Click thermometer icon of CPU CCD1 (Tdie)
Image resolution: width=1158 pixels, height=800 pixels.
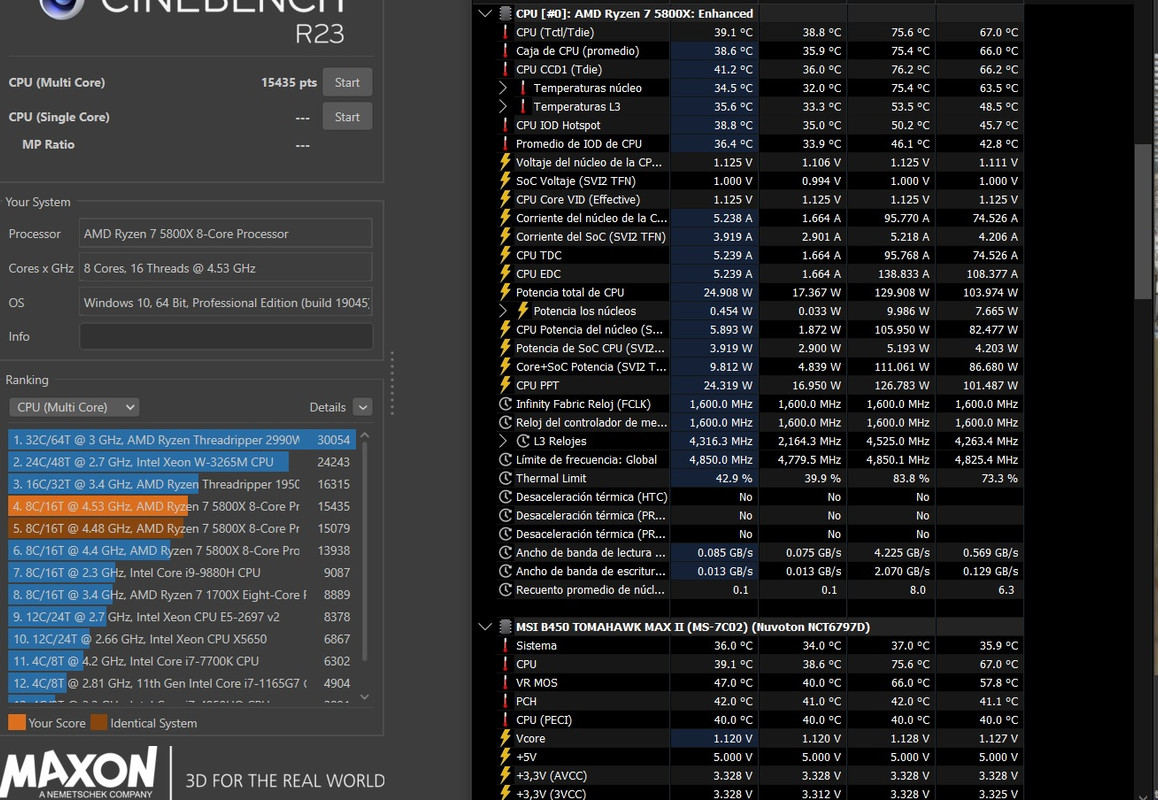pos(505,69)
